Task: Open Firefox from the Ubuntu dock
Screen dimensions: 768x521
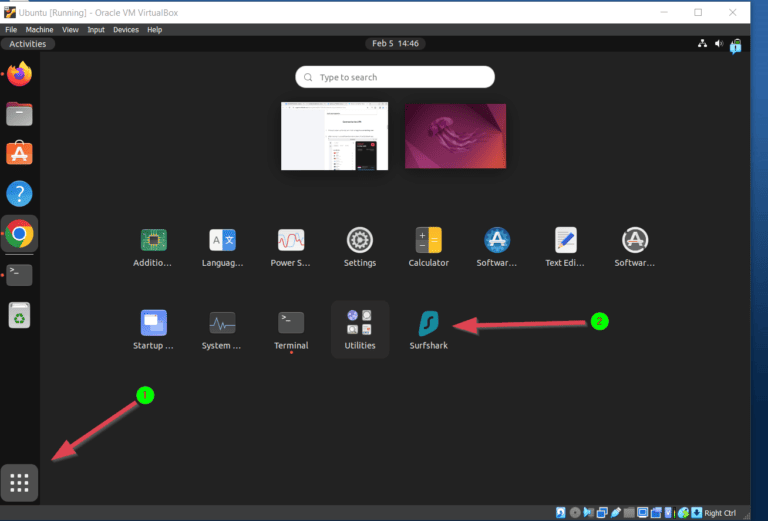Action: click(x=19, y=74)
